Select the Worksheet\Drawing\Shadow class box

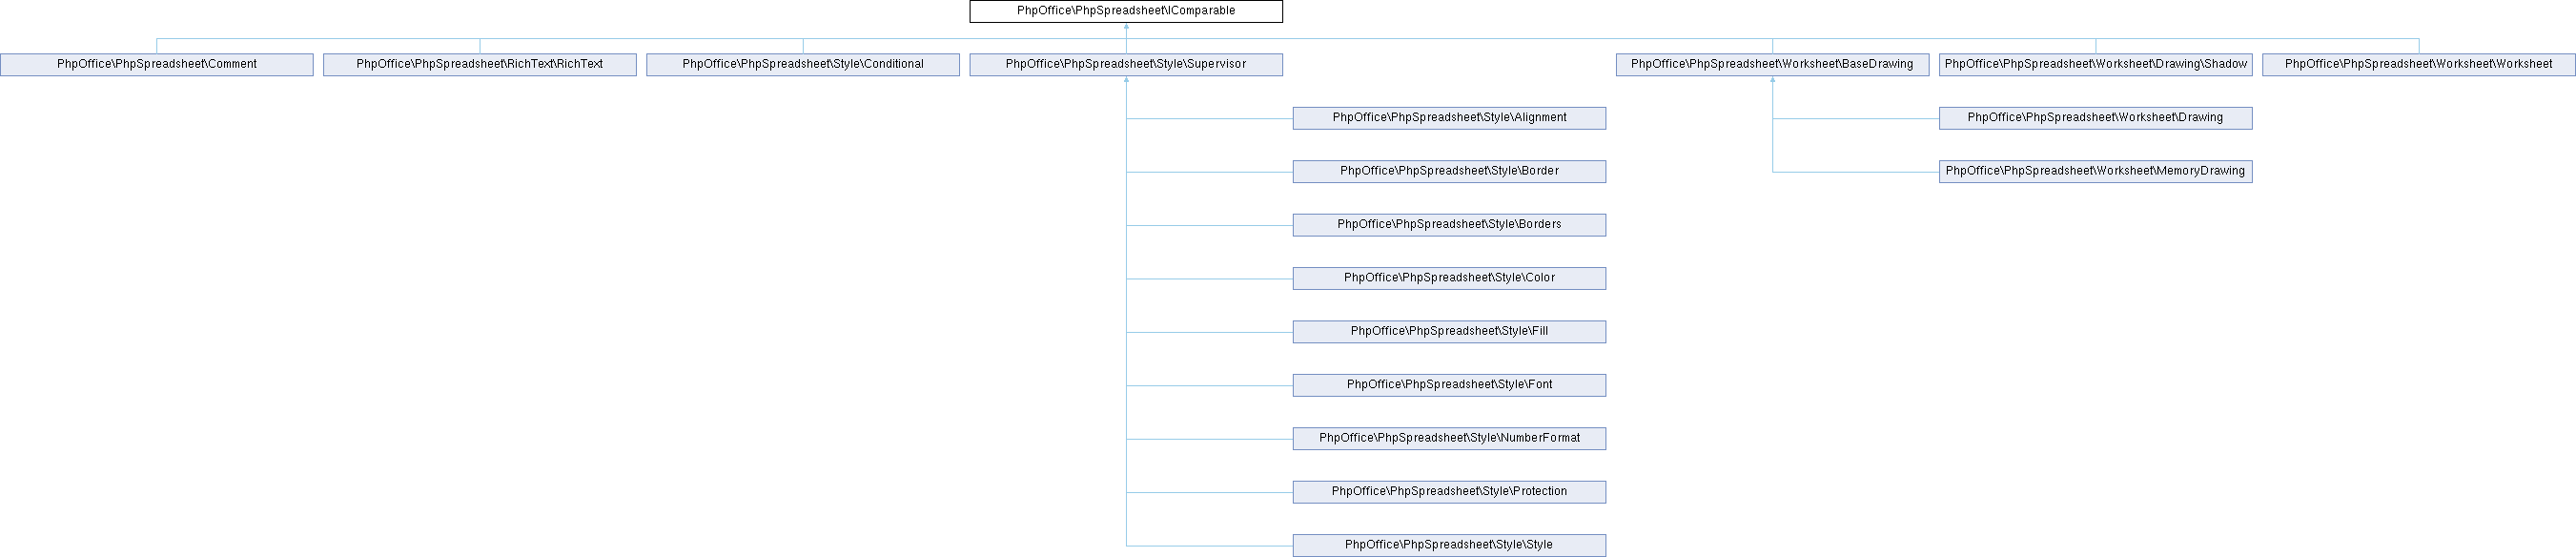2095,64
